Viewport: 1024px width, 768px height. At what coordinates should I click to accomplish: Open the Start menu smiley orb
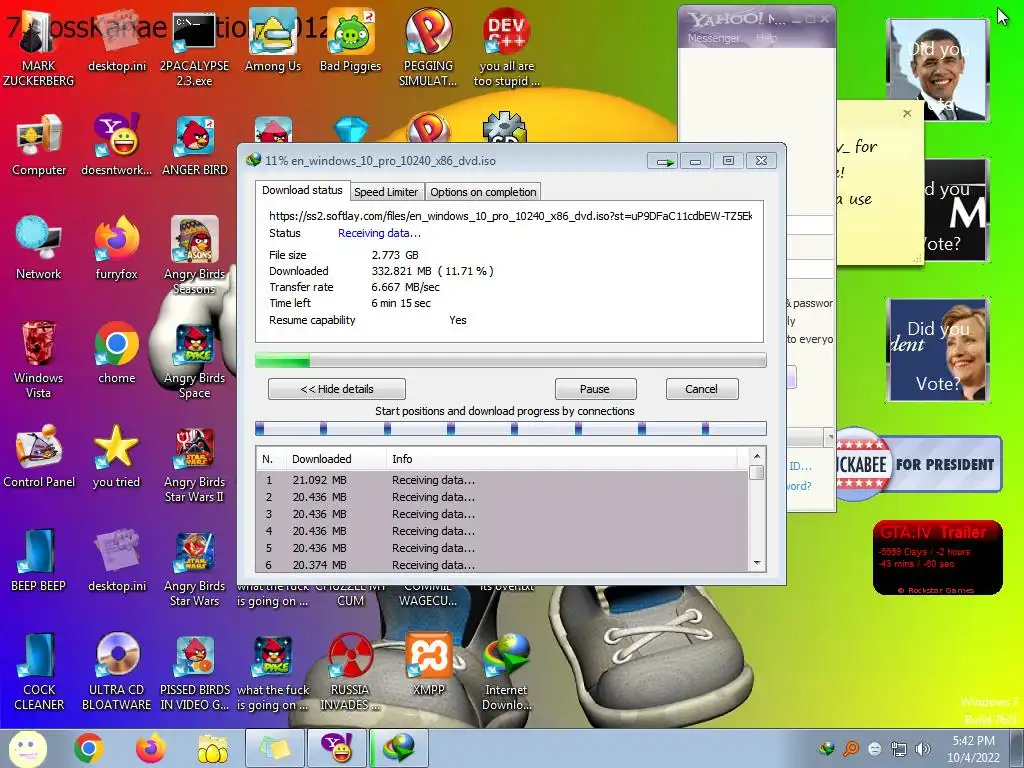pyautogui.click(x=27, y=748)
